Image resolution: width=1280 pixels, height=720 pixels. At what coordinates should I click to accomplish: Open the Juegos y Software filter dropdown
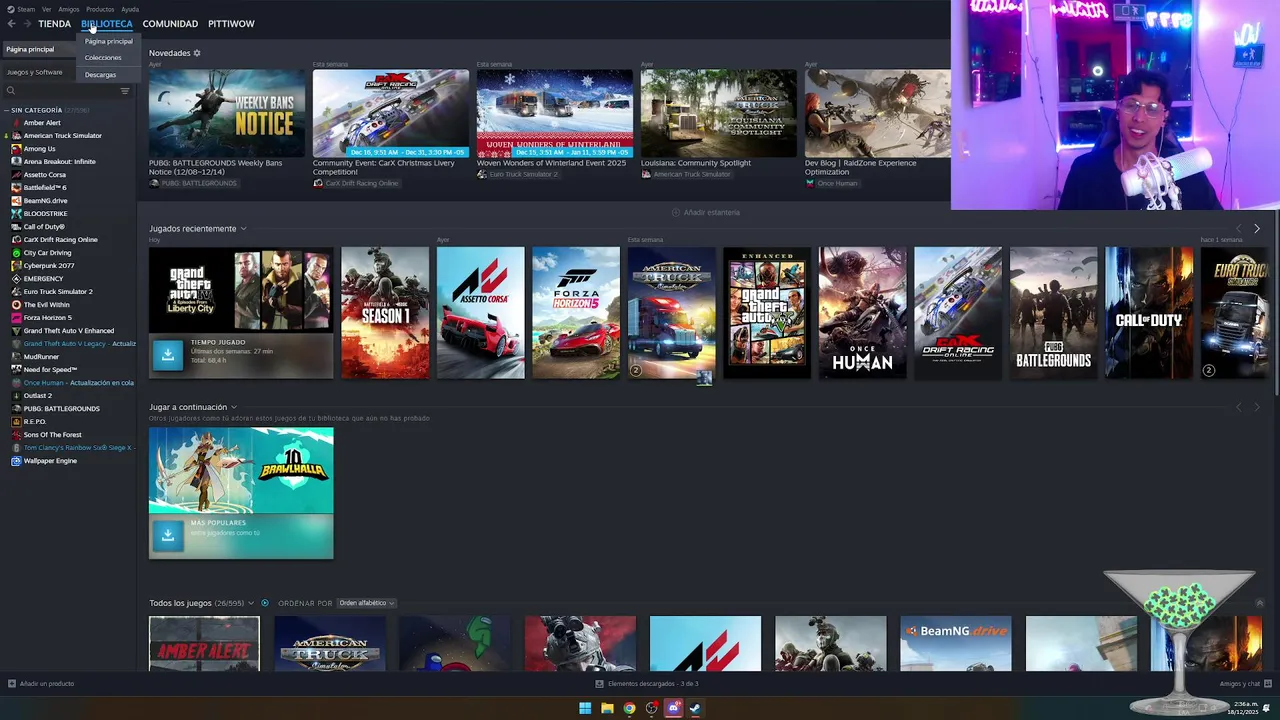(38, 72)
